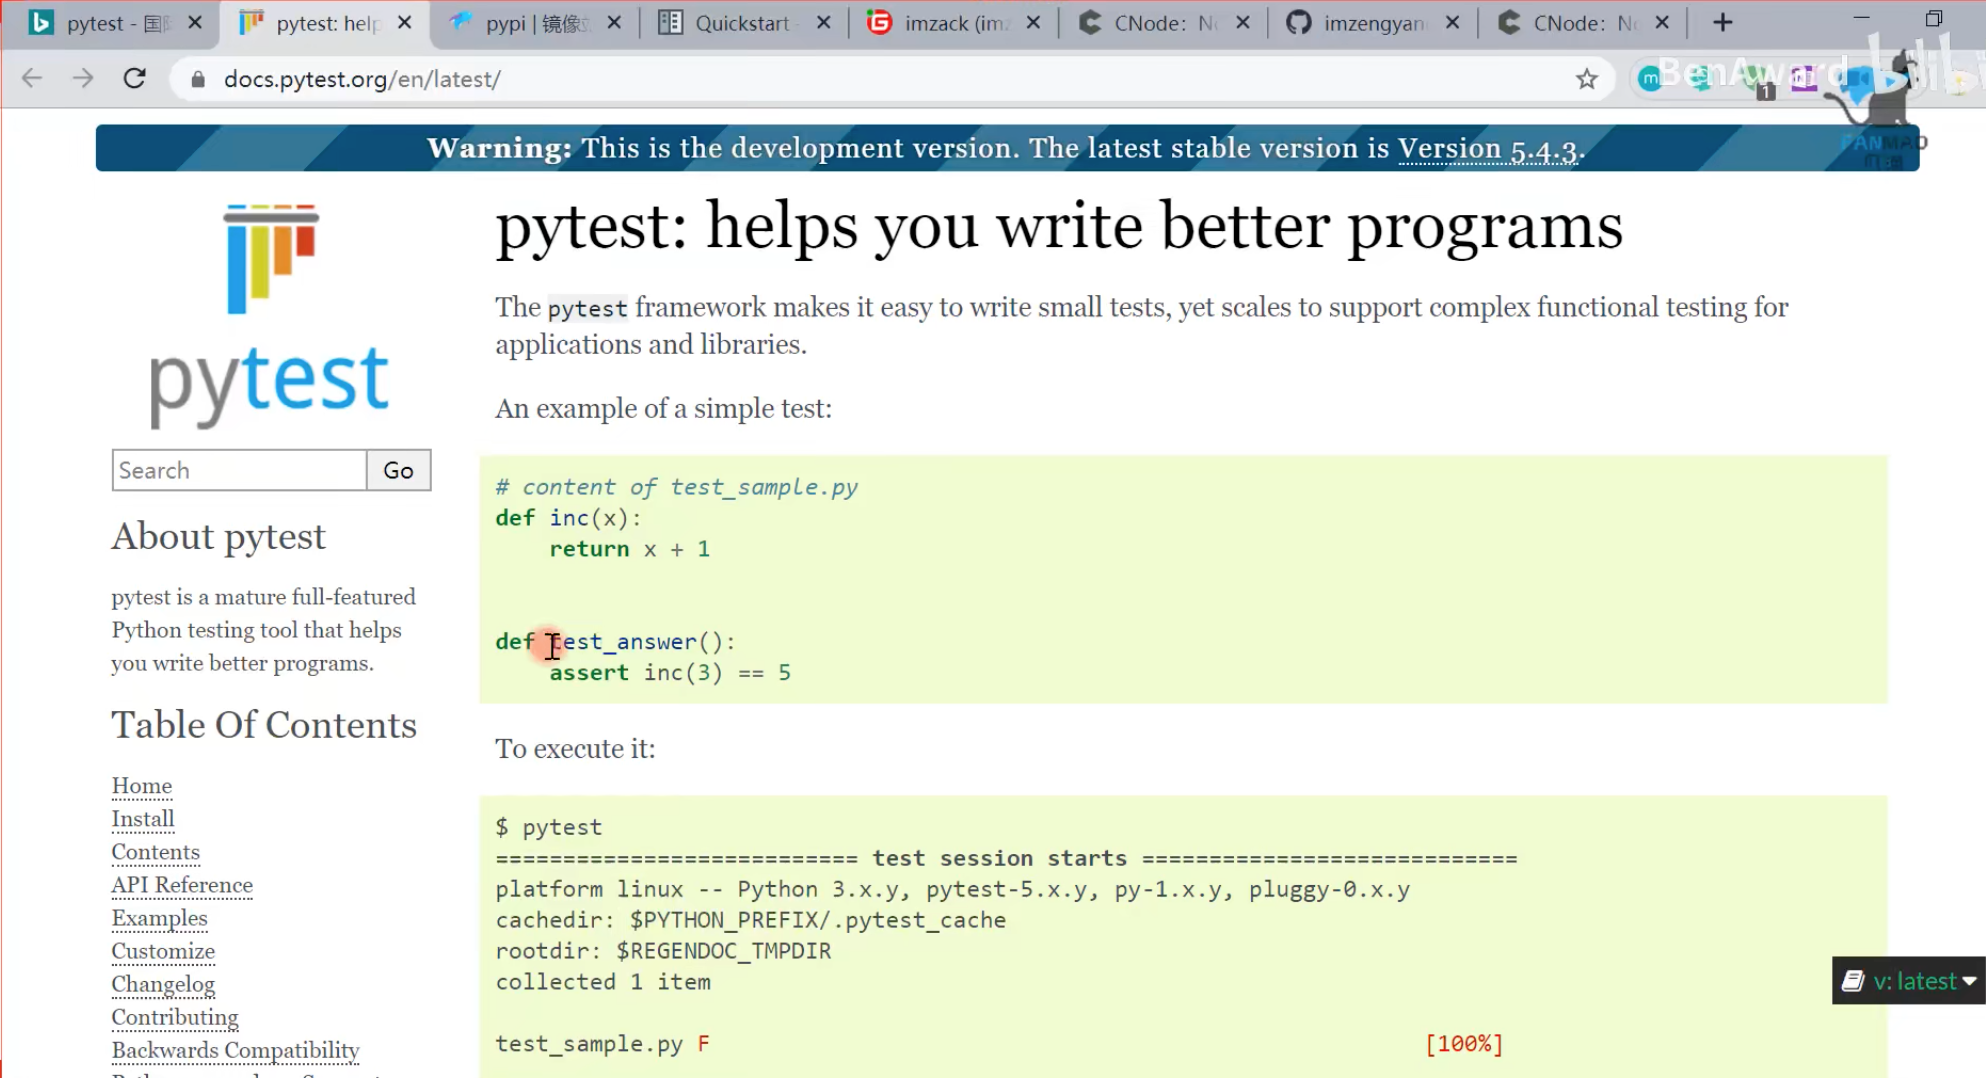The image size is (1986, 1078).
Task: Open the teal 'm' extension
Action: (x=1650, y=78)
